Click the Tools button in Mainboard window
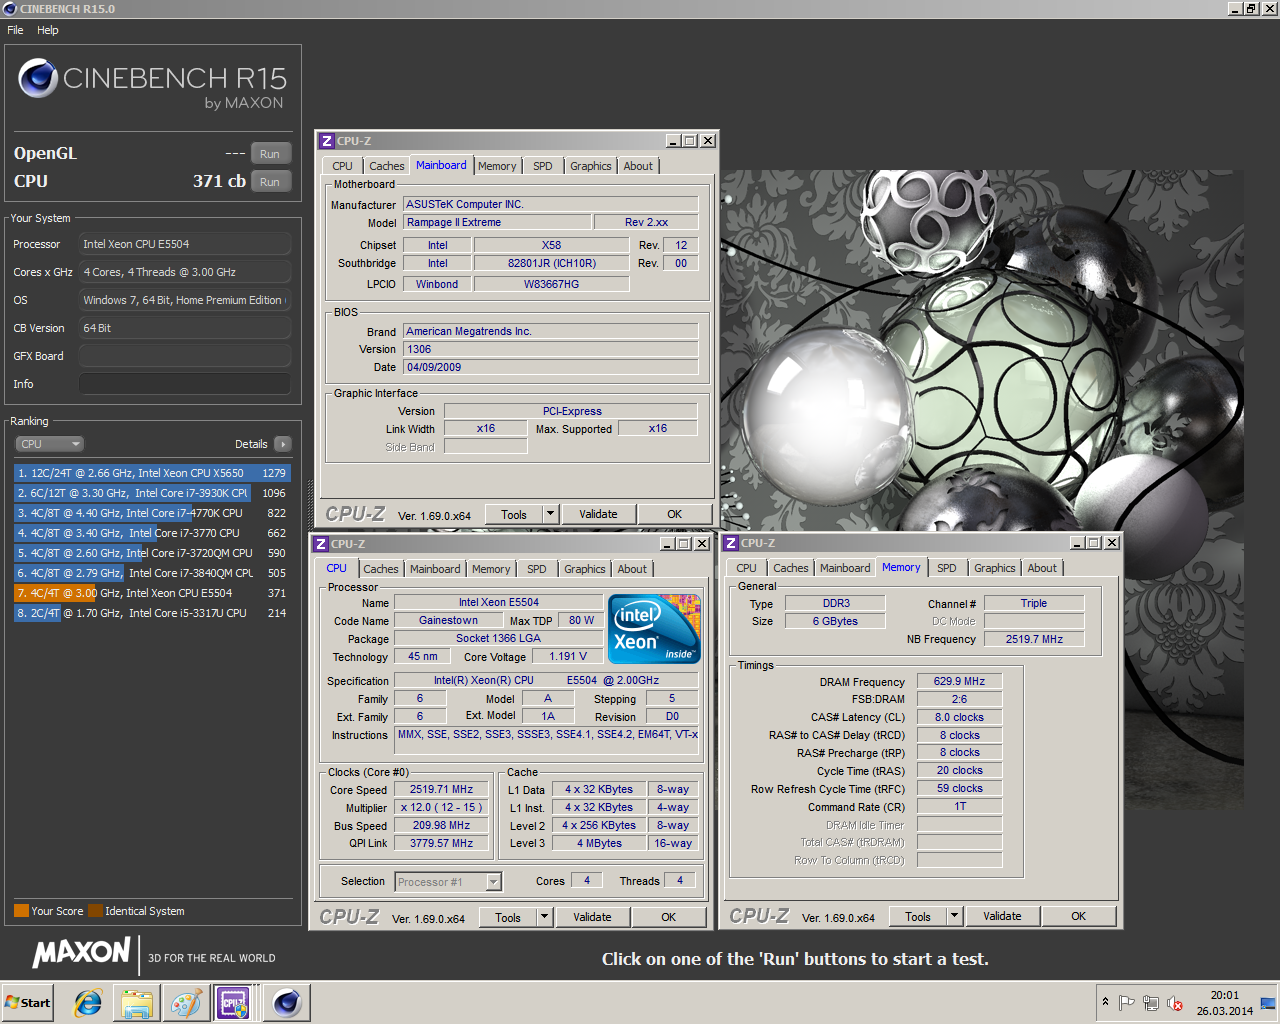 514,514
